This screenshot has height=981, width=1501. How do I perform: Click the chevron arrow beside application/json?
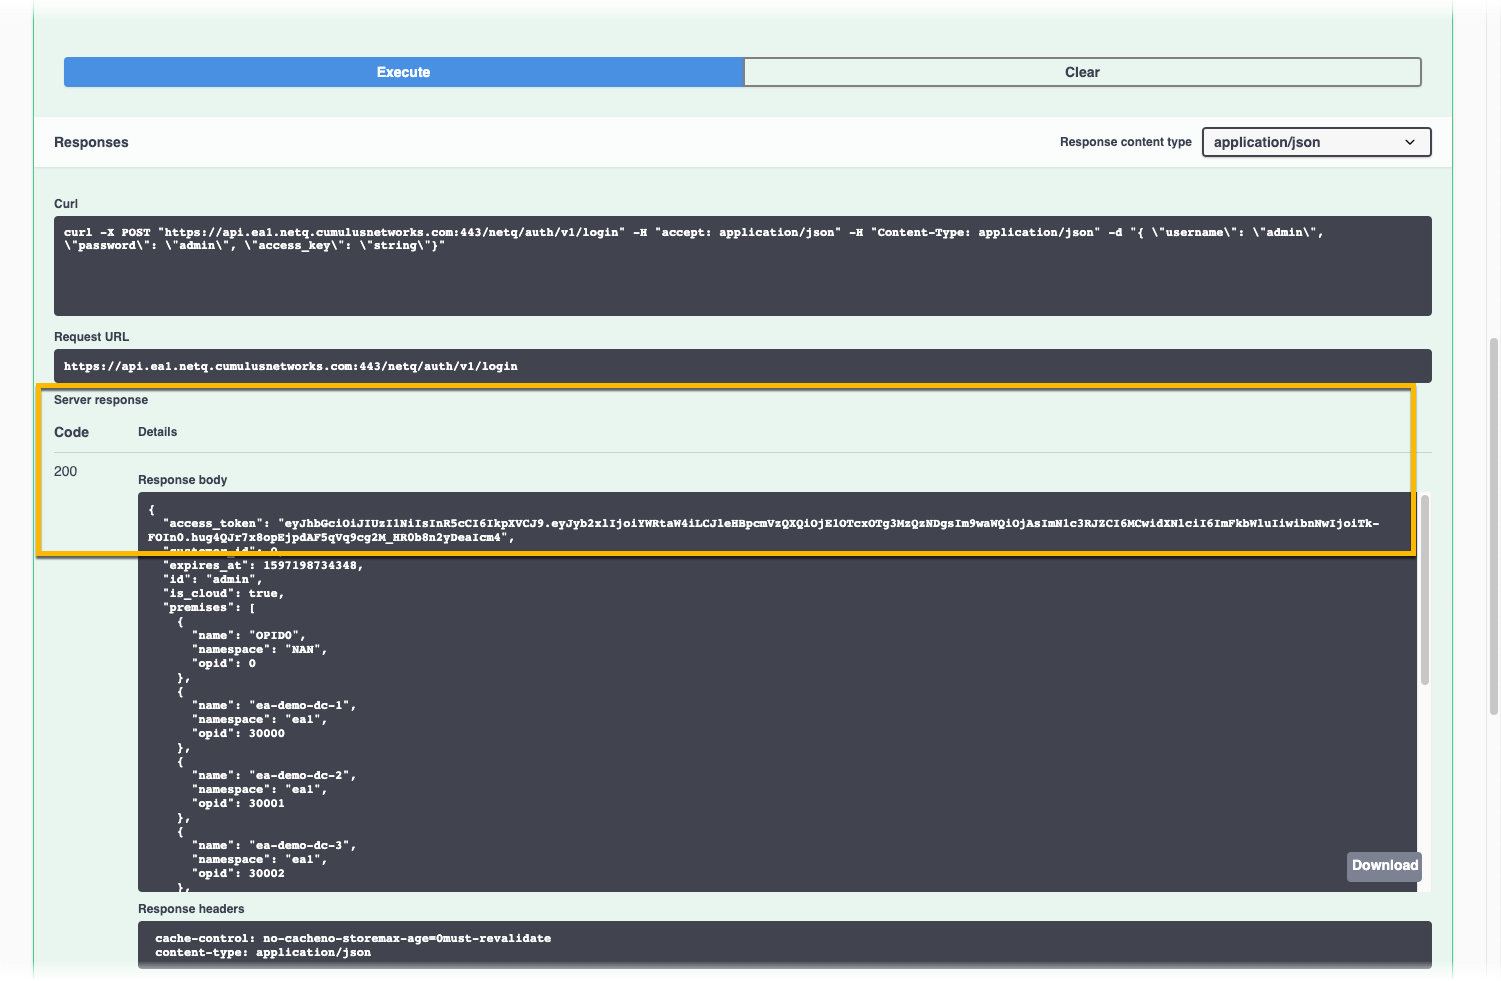[1409, 142]
